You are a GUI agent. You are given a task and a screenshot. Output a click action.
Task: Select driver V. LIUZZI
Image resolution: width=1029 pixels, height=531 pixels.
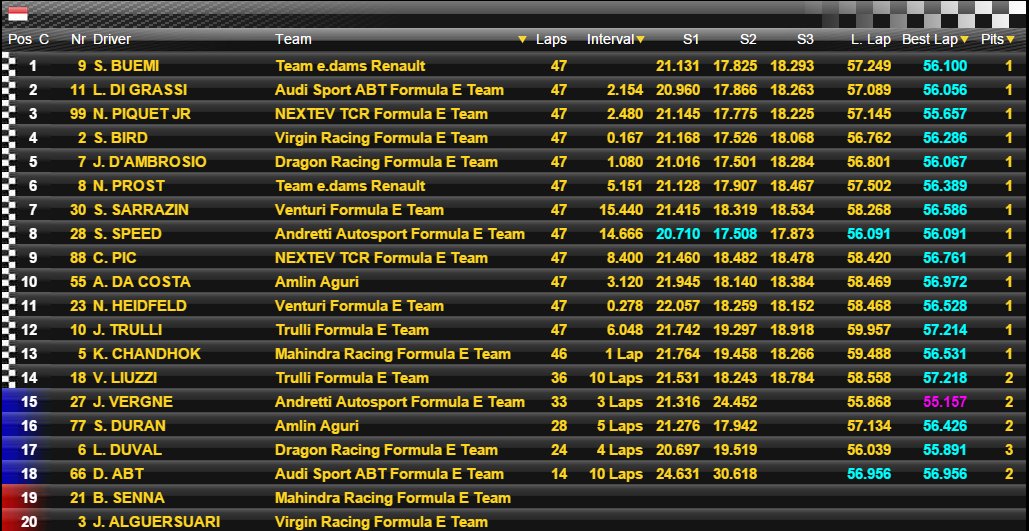(x=125, y=378)
